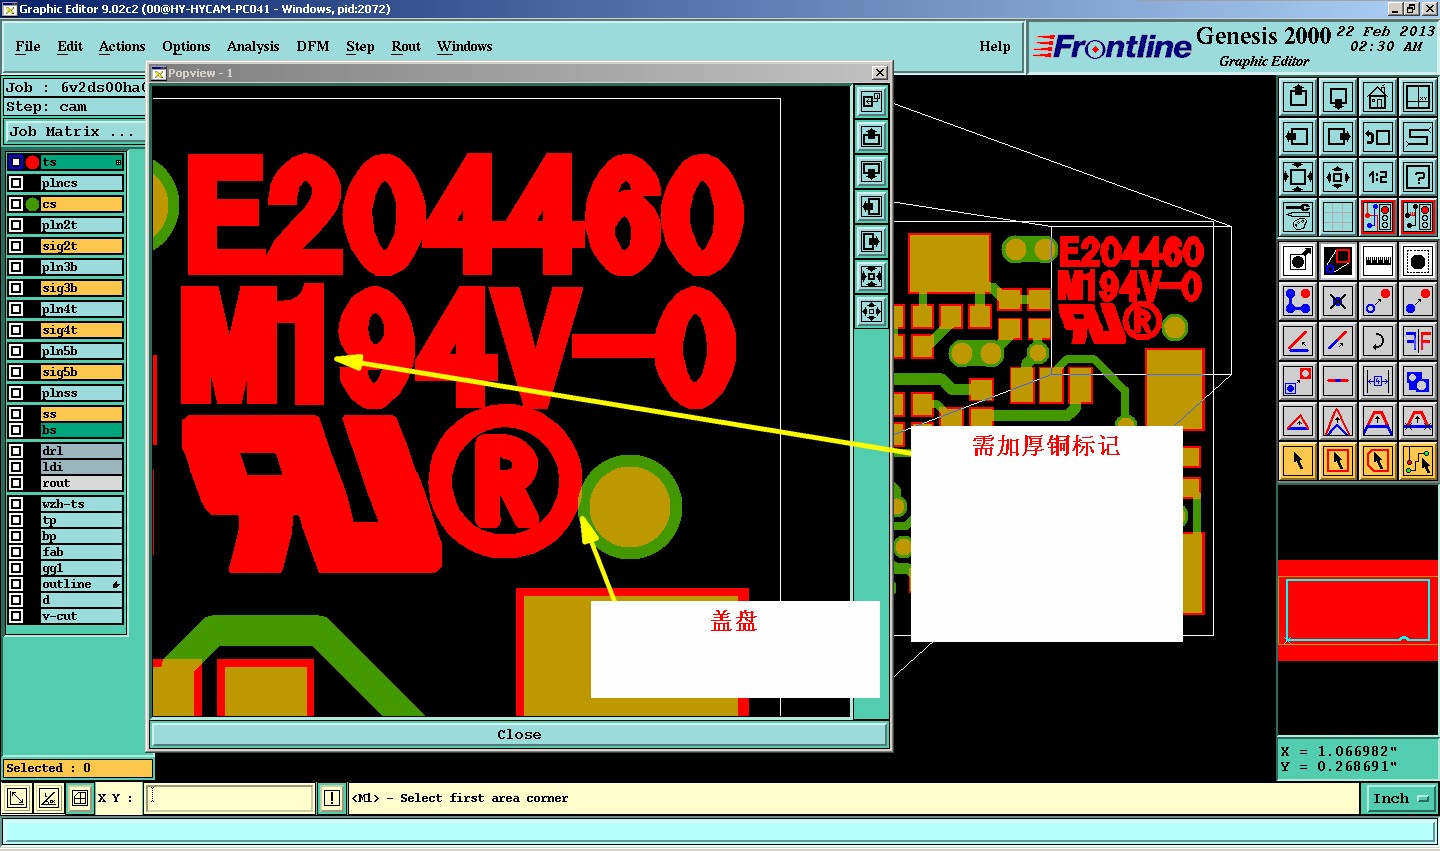Click the mirror F flip tool
1440x851 pixels.
[x=1418, y=341]
